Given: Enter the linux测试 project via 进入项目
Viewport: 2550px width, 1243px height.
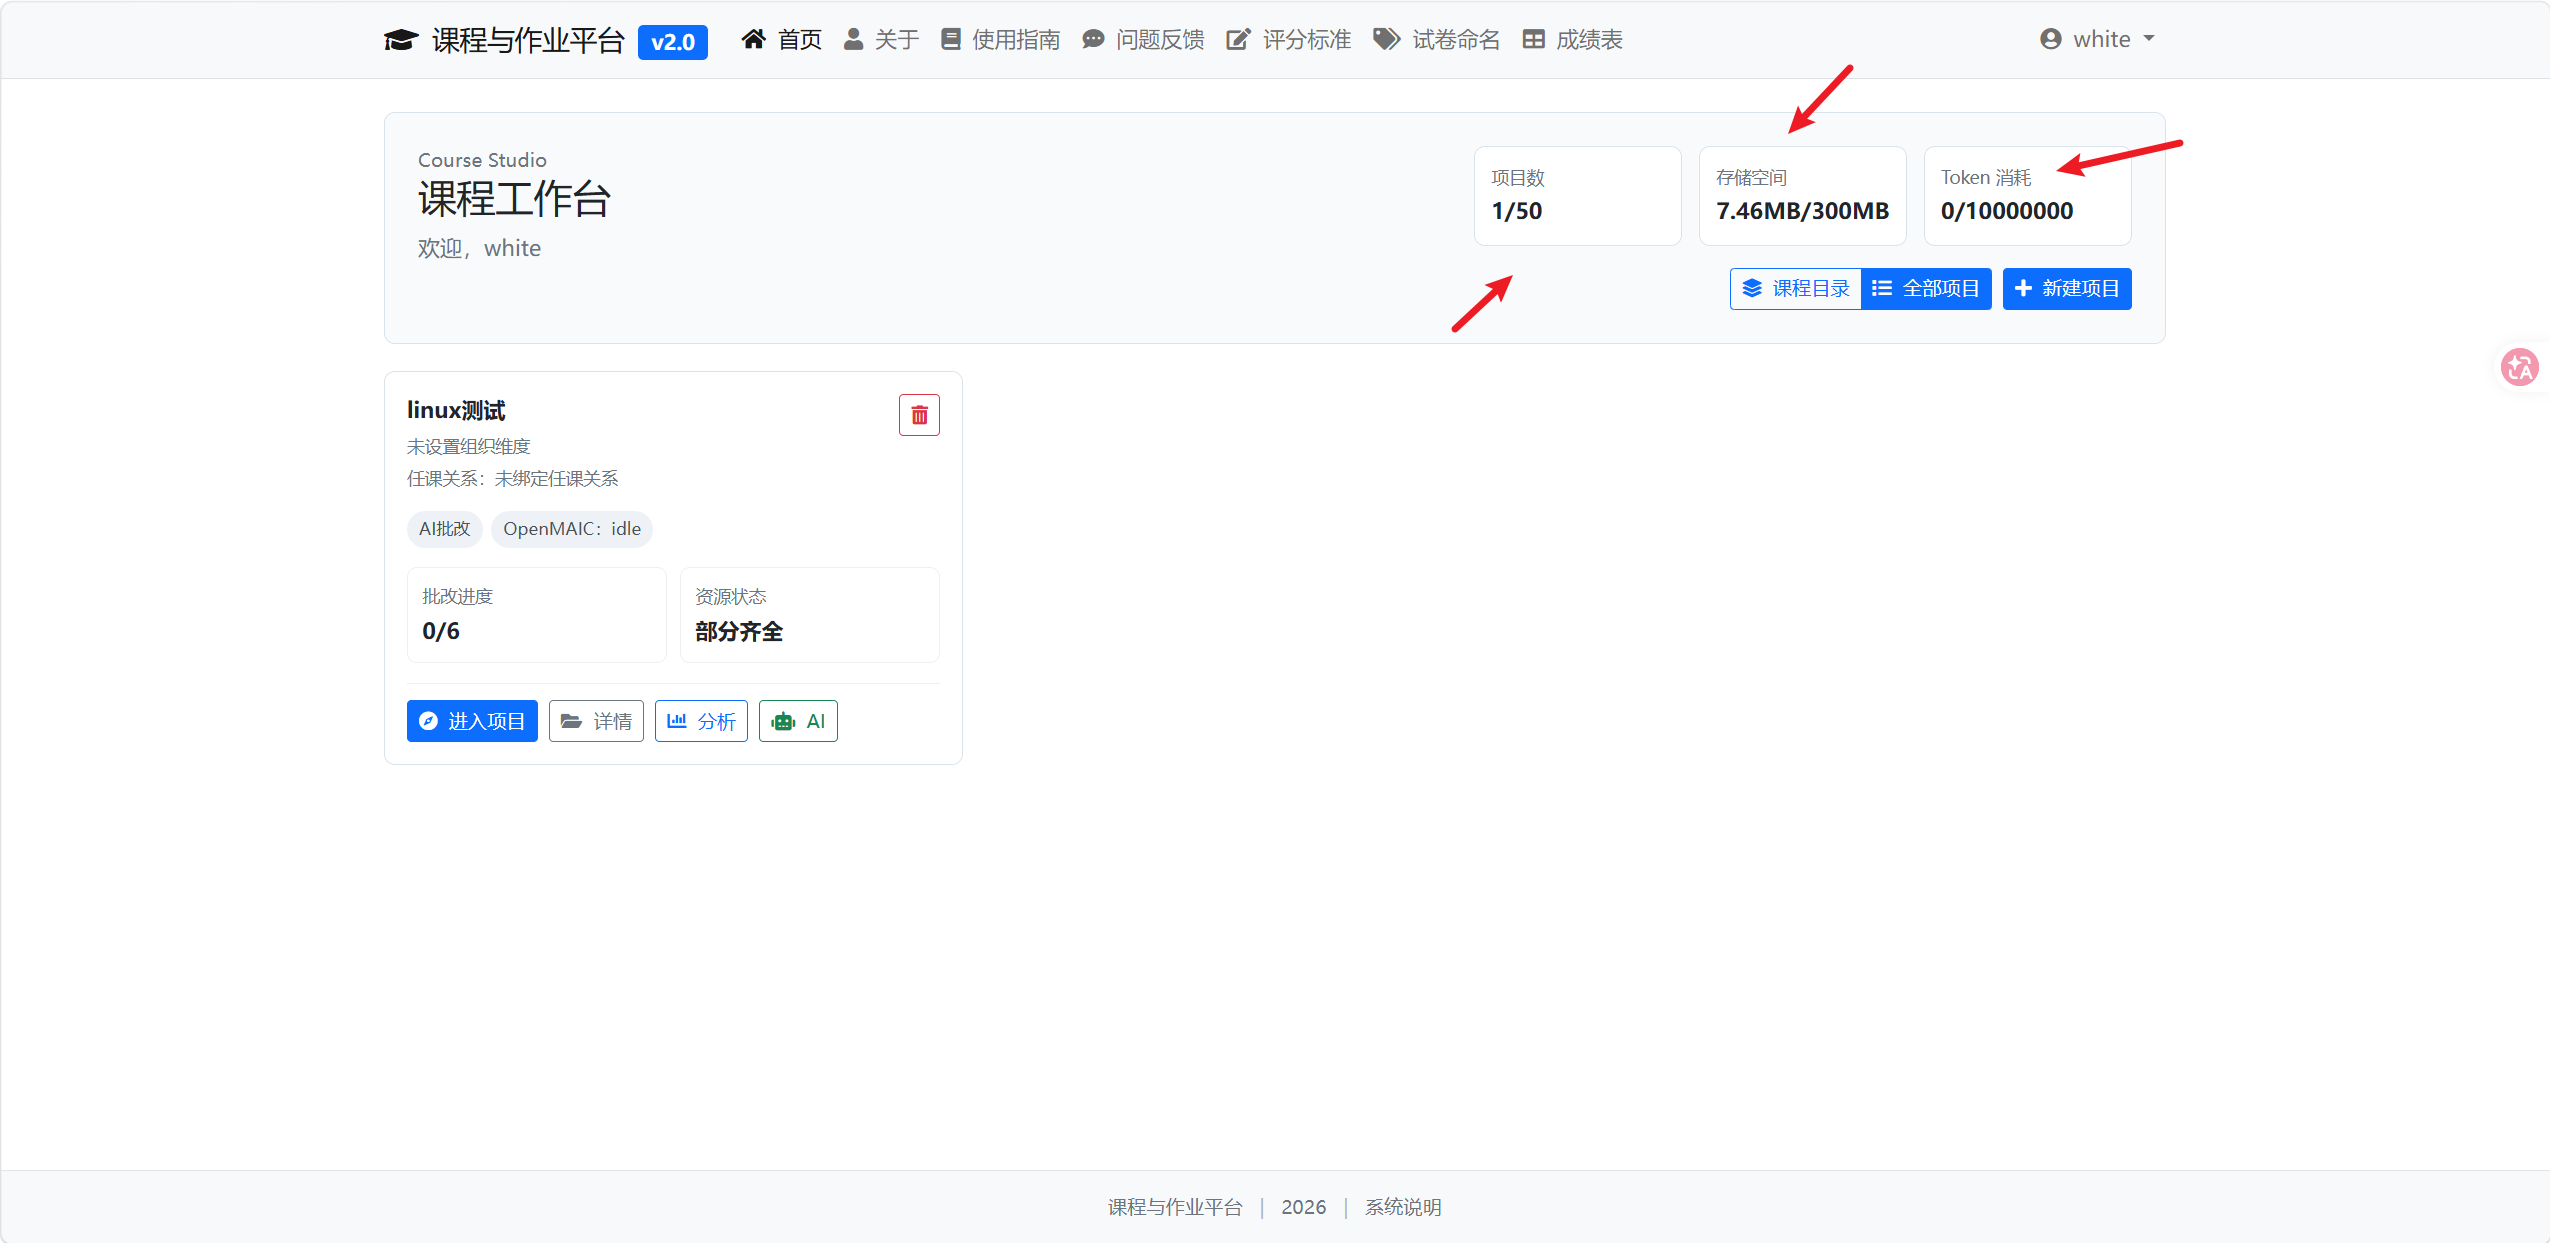Looking at the screenshot, I should (472, 721).
